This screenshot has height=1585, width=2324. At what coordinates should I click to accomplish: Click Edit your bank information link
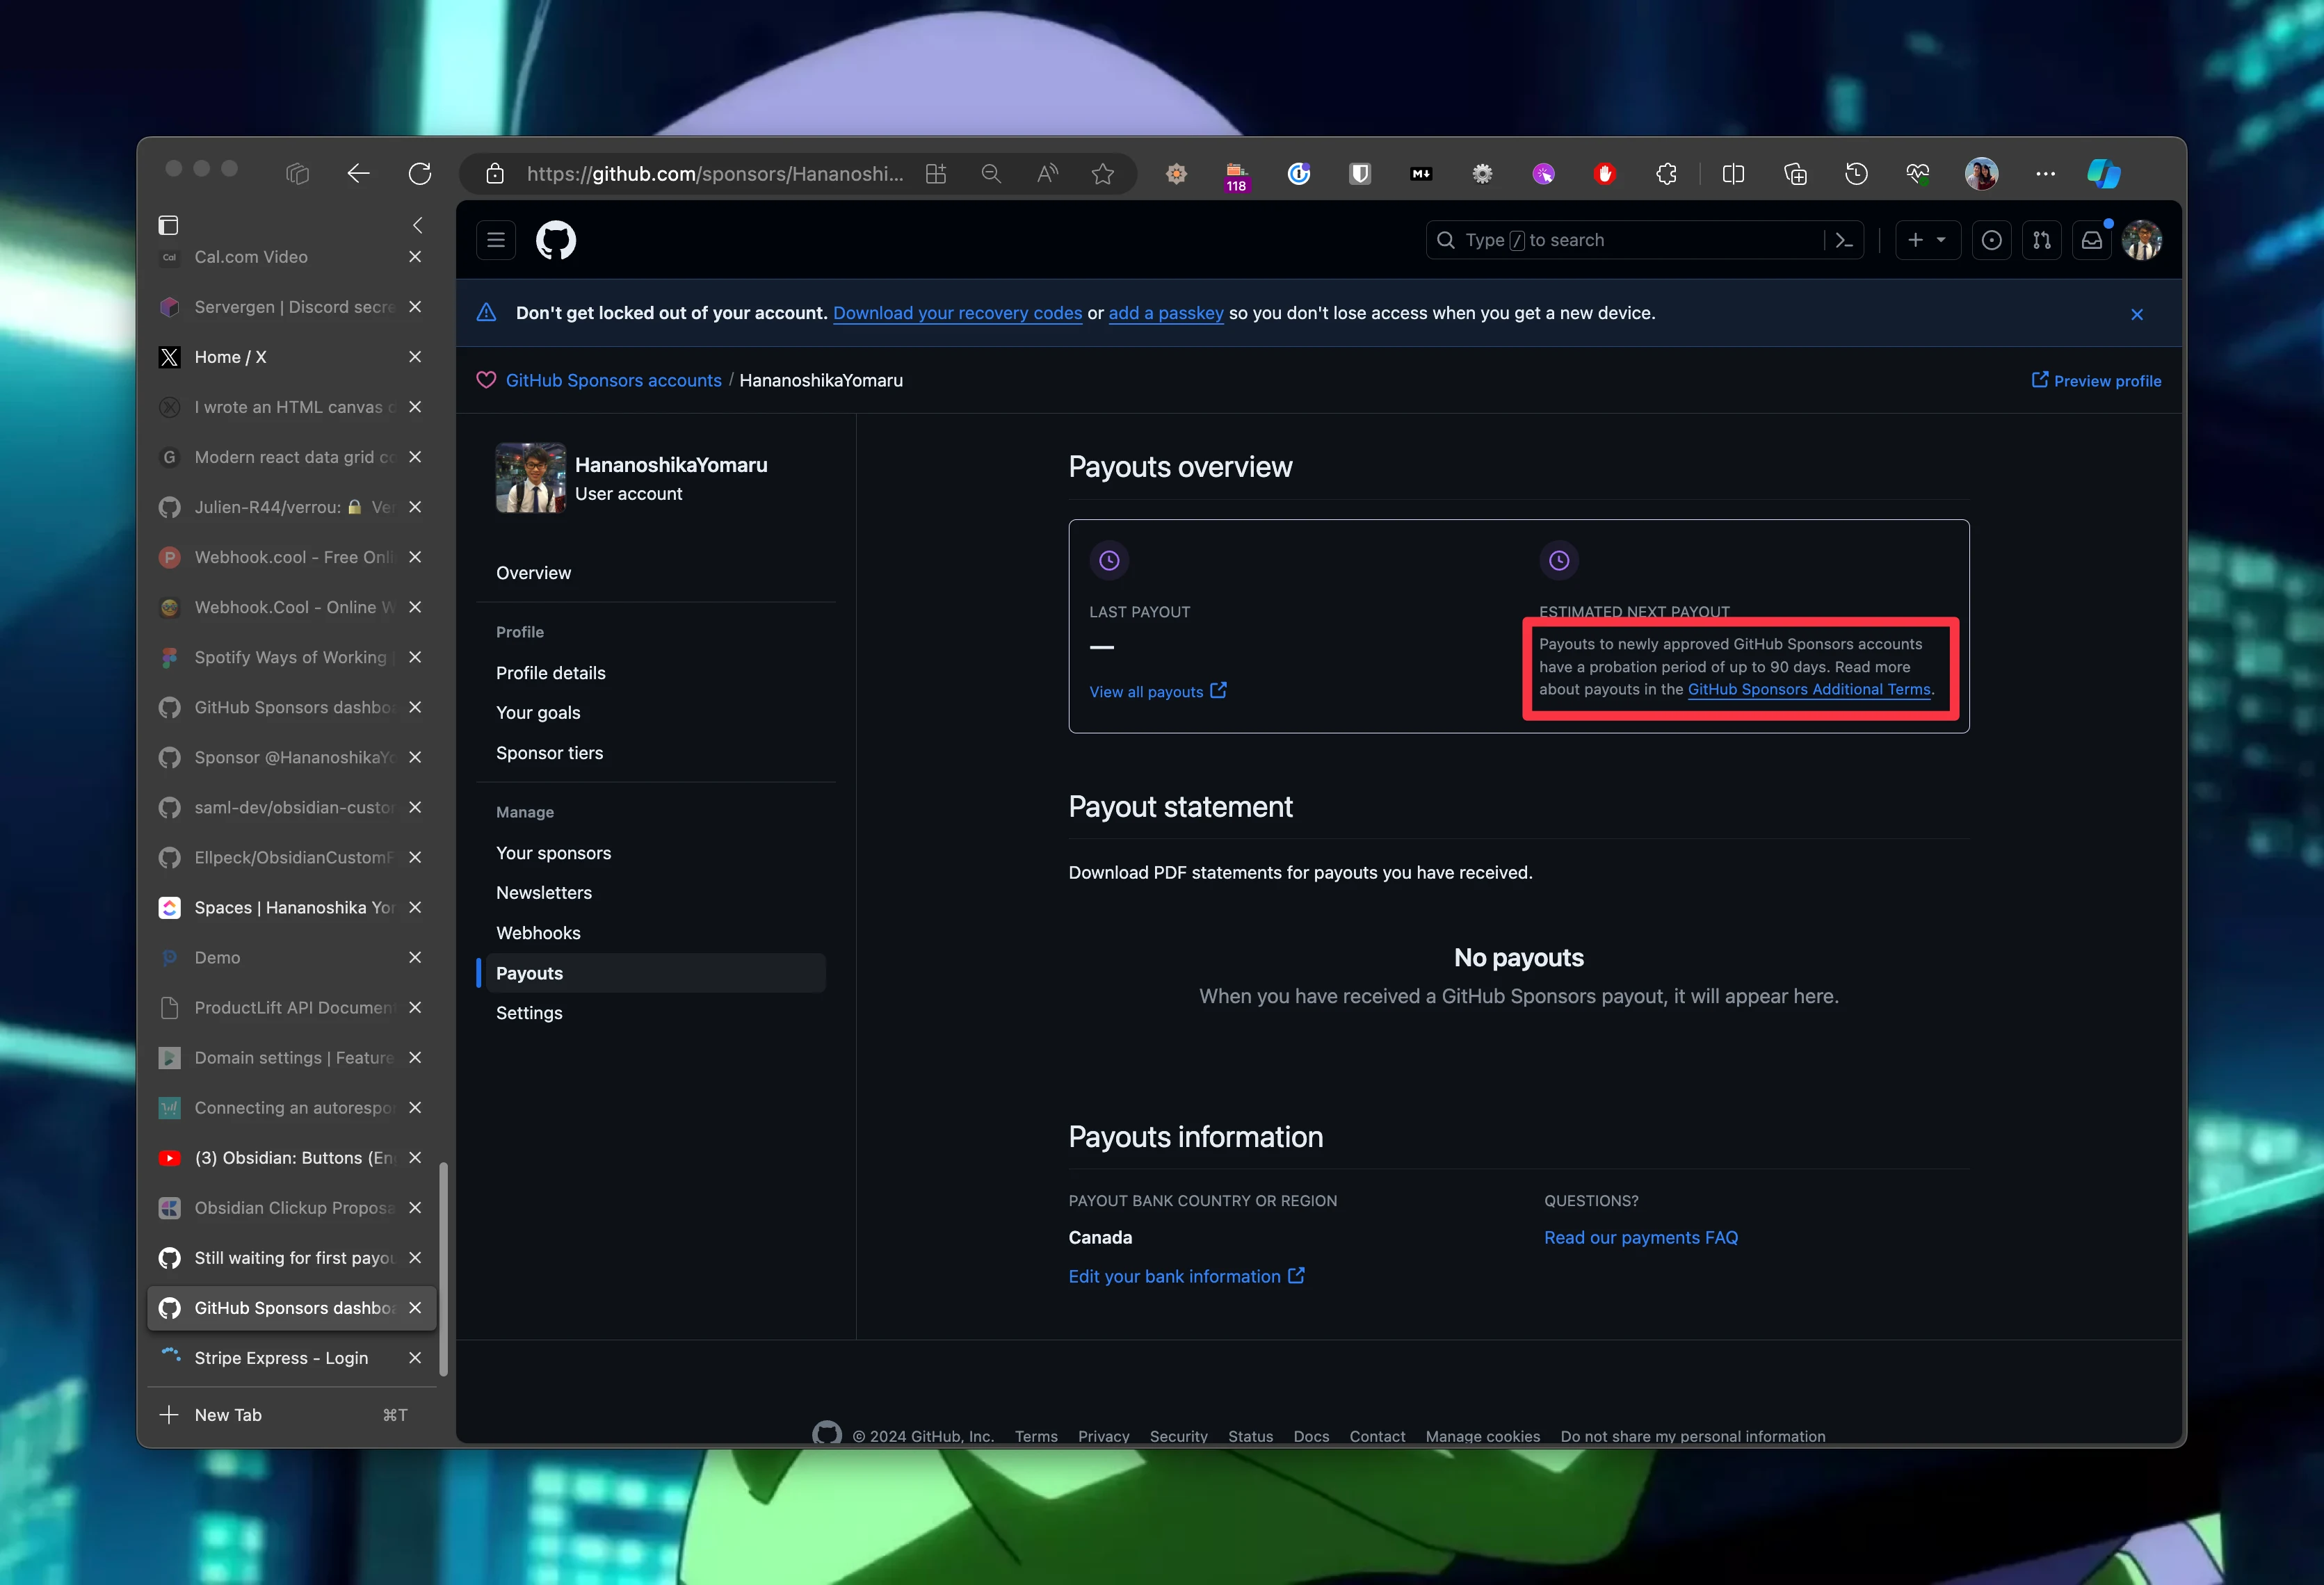(x=1186, y=1276)
